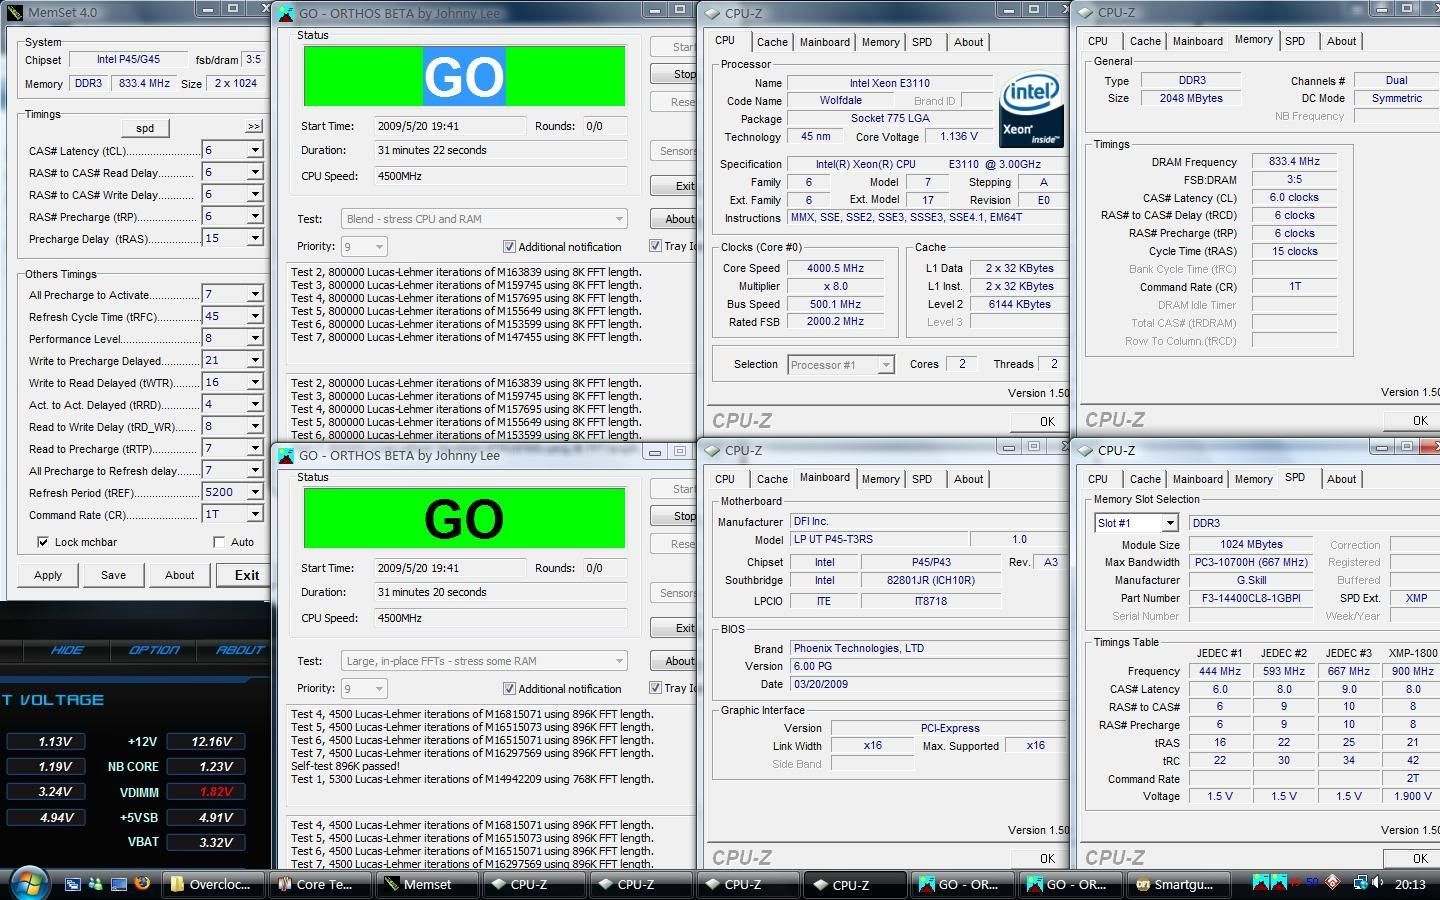Click the CPU Speed 4500MHz field in top ORTHOS
1440x900 pixels.
501,176
